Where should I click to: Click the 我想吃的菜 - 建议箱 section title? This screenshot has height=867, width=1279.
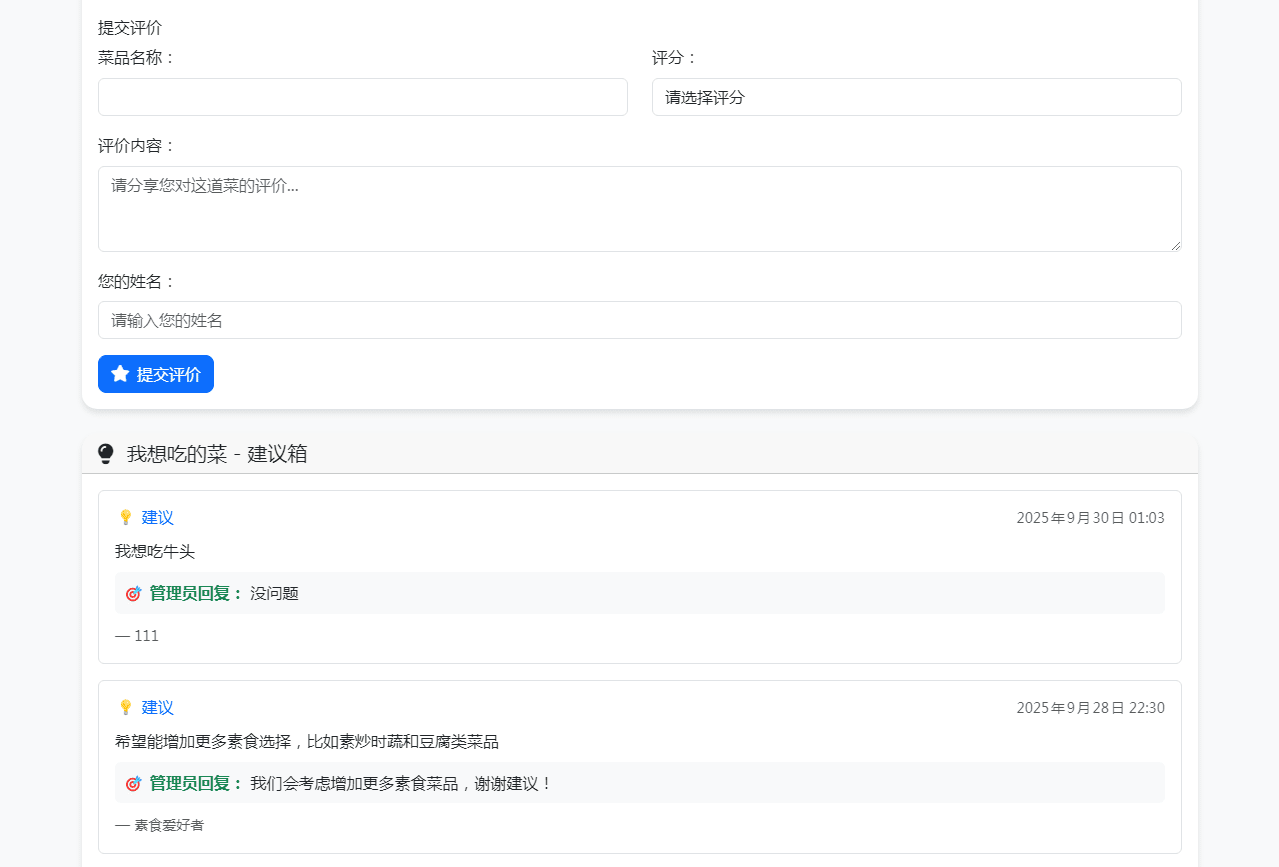217,454
